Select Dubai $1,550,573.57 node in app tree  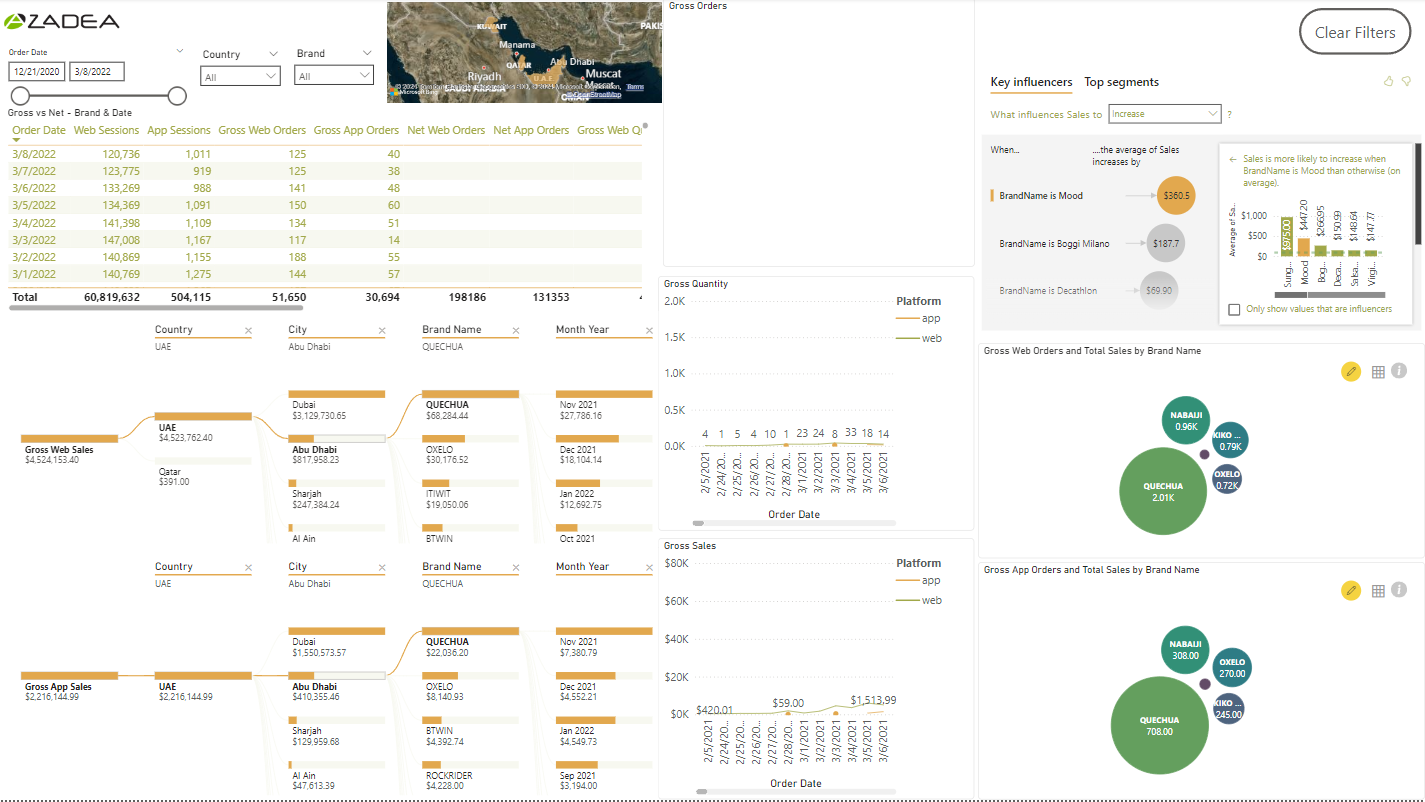tap(336, 642)
